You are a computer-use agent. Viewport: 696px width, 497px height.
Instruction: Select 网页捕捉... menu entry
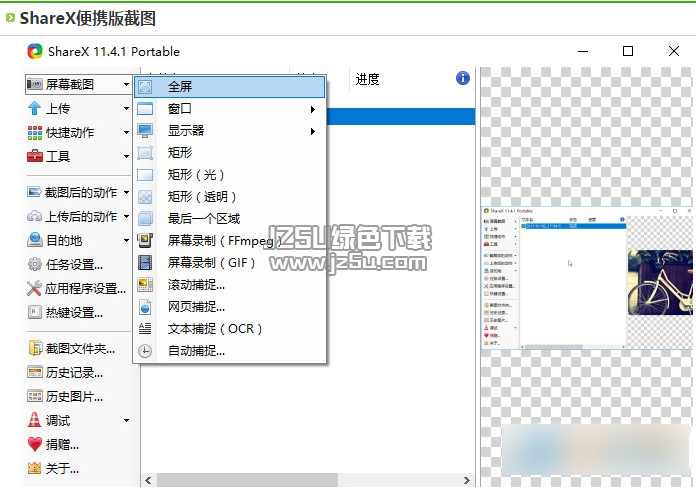point(230,307)
